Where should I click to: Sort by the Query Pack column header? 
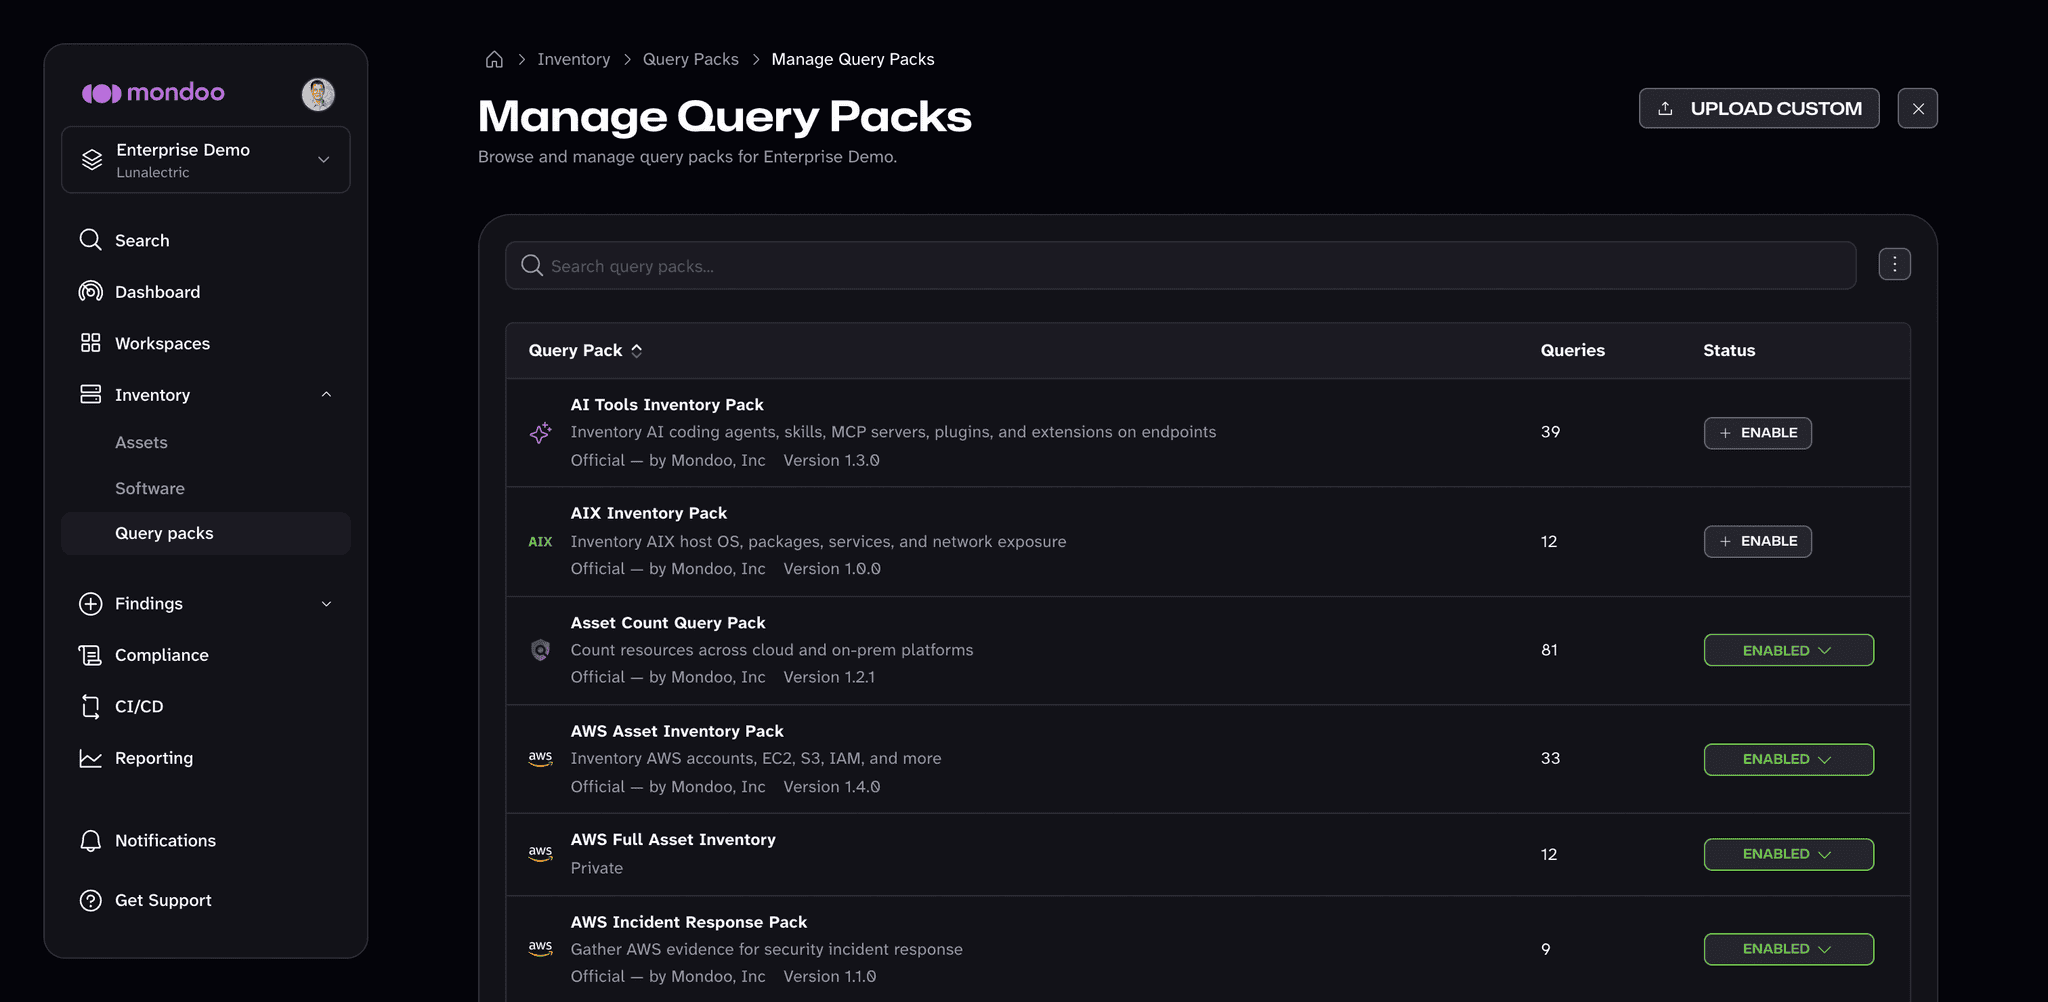585,350
